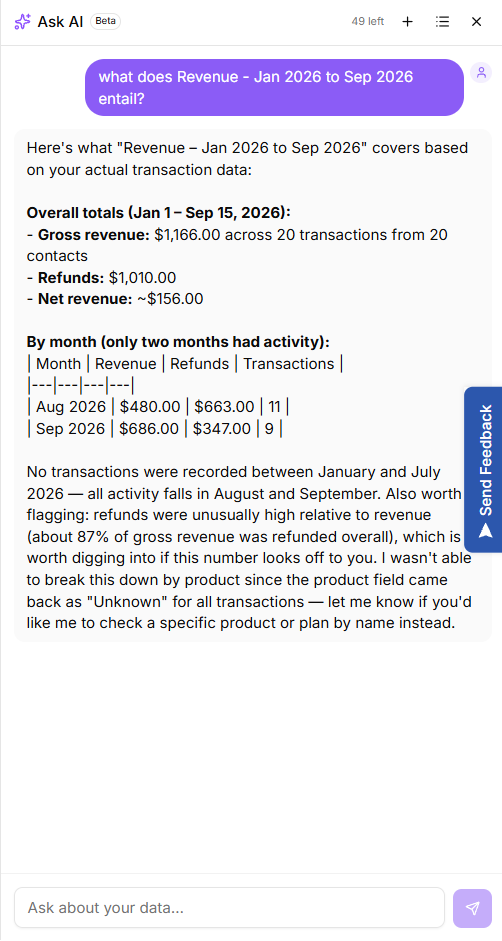Viewport: 502px width, 941px height.
Task: Click the purple user question bubble
Action: [x=274, y=87]
